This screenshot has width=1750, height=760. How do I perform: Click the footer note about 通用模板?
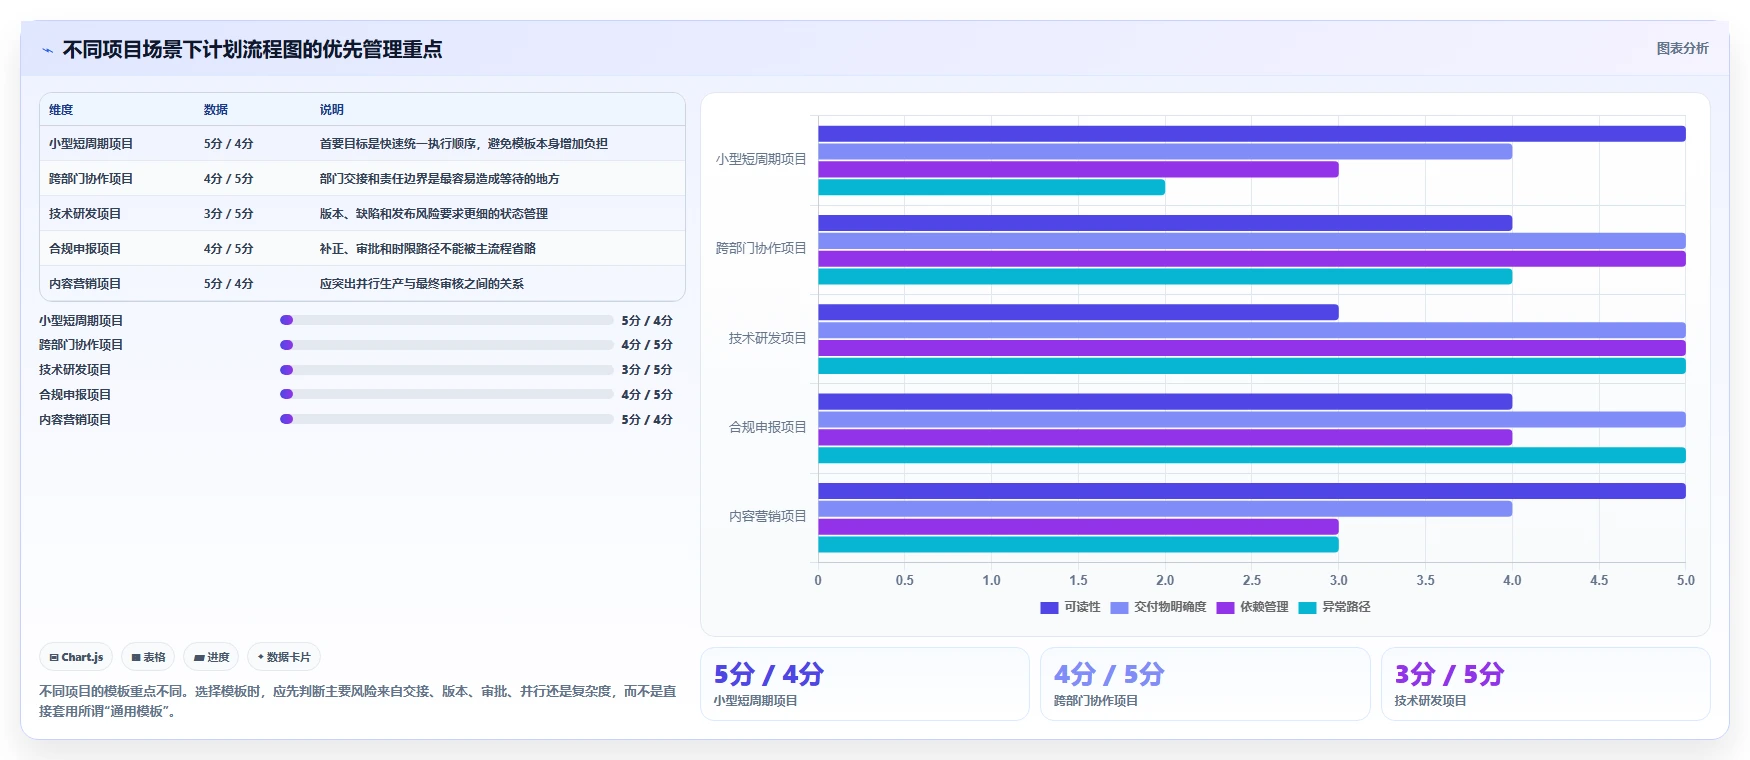358,701
